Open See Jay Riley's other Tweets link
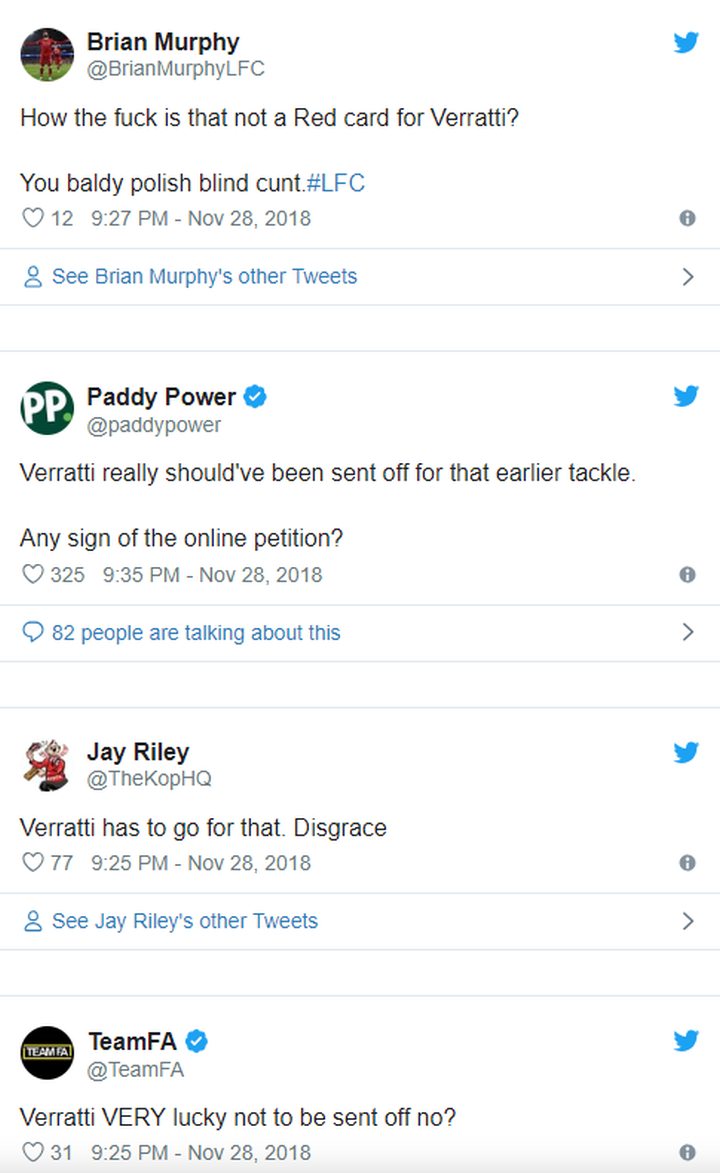This screenshot has width=720, height=1173. (x=184, y=921)
